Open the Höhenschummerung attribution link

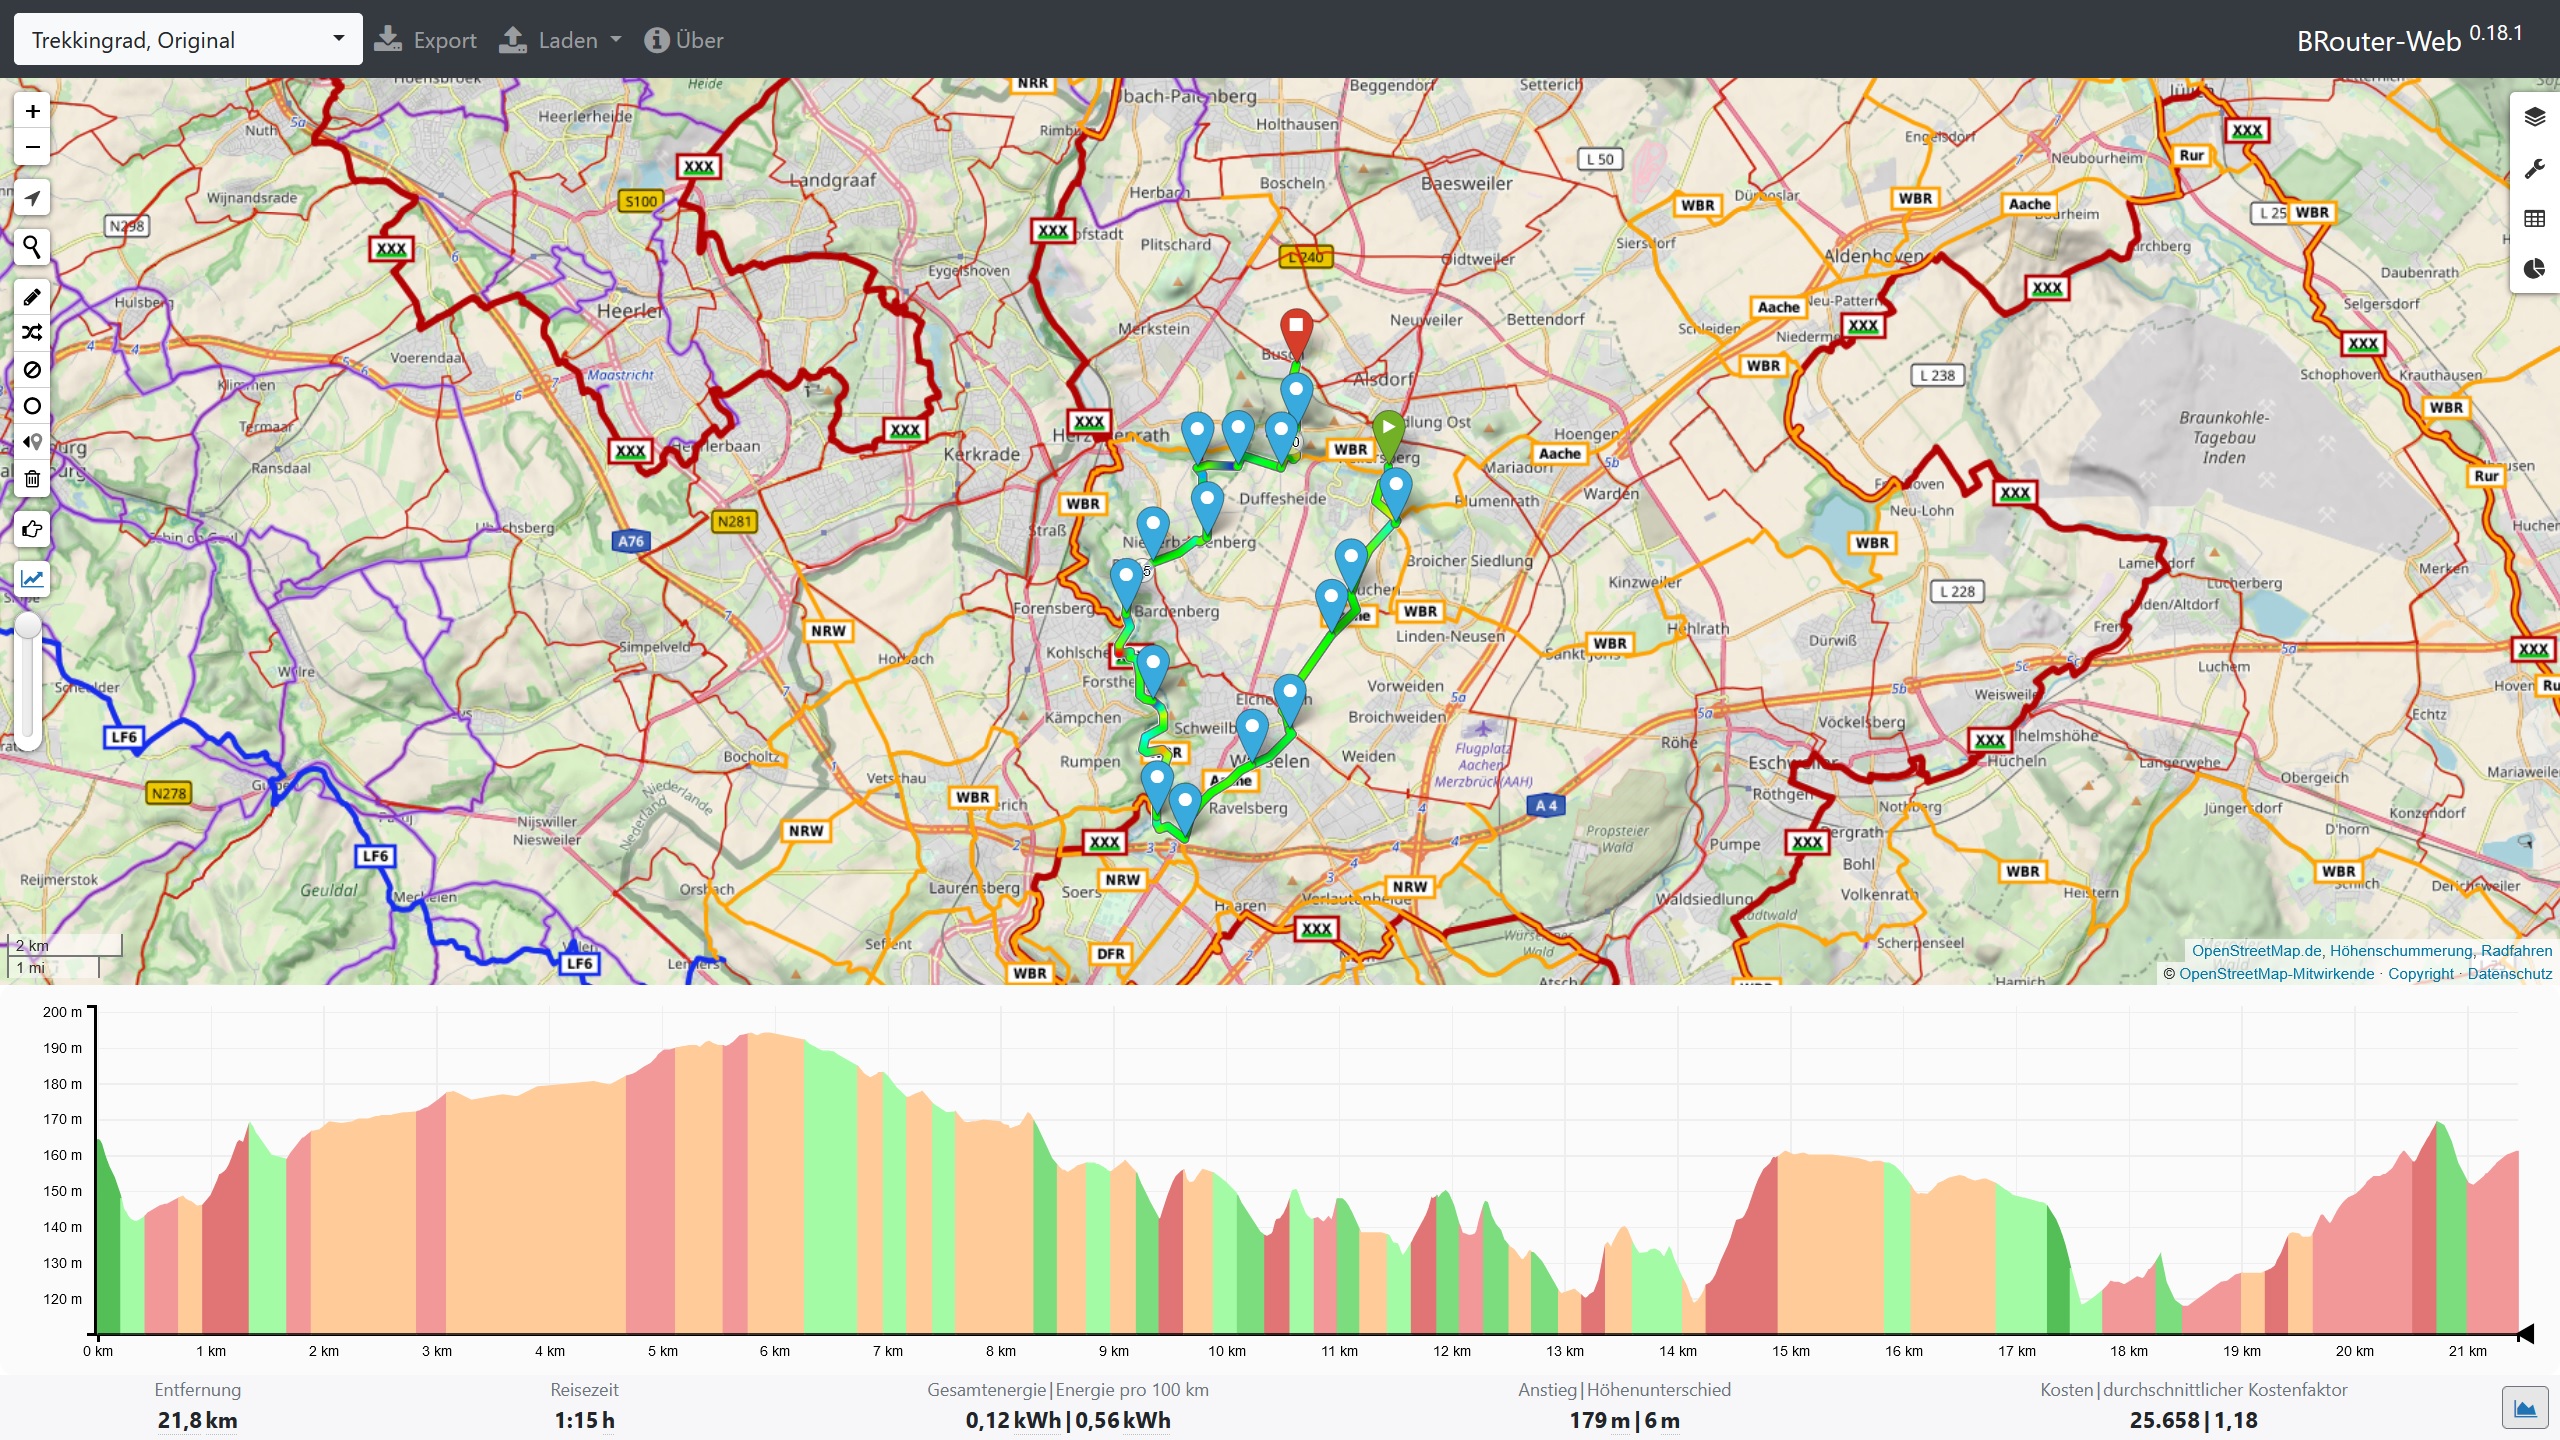[x=2401, y=951]
